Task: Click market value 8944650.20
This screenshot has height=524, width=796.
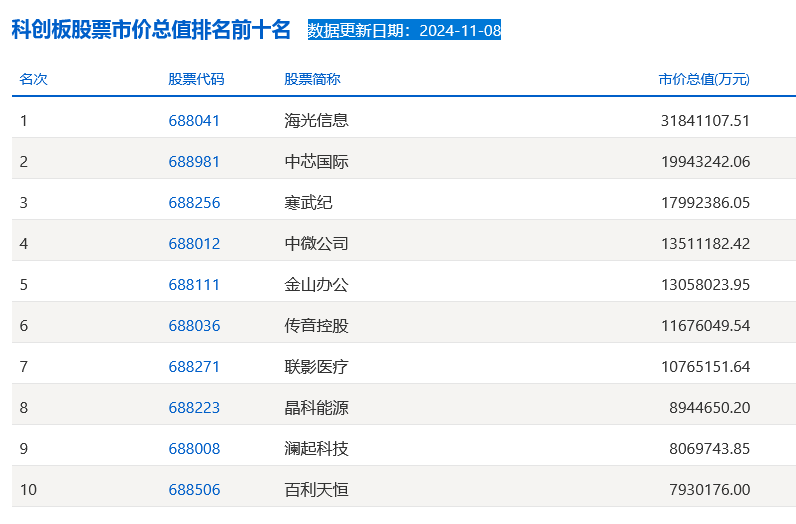Action: coord(709,408)
